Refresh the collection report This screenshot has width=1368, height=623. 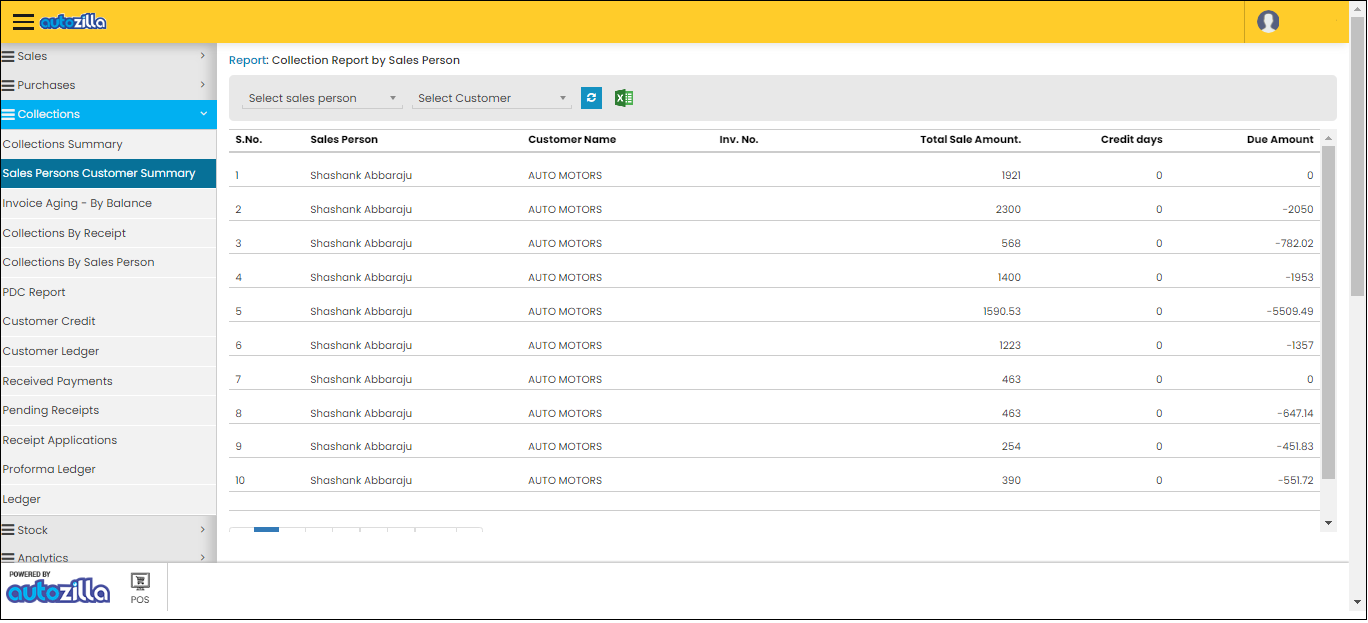click(x=591, y=97)
